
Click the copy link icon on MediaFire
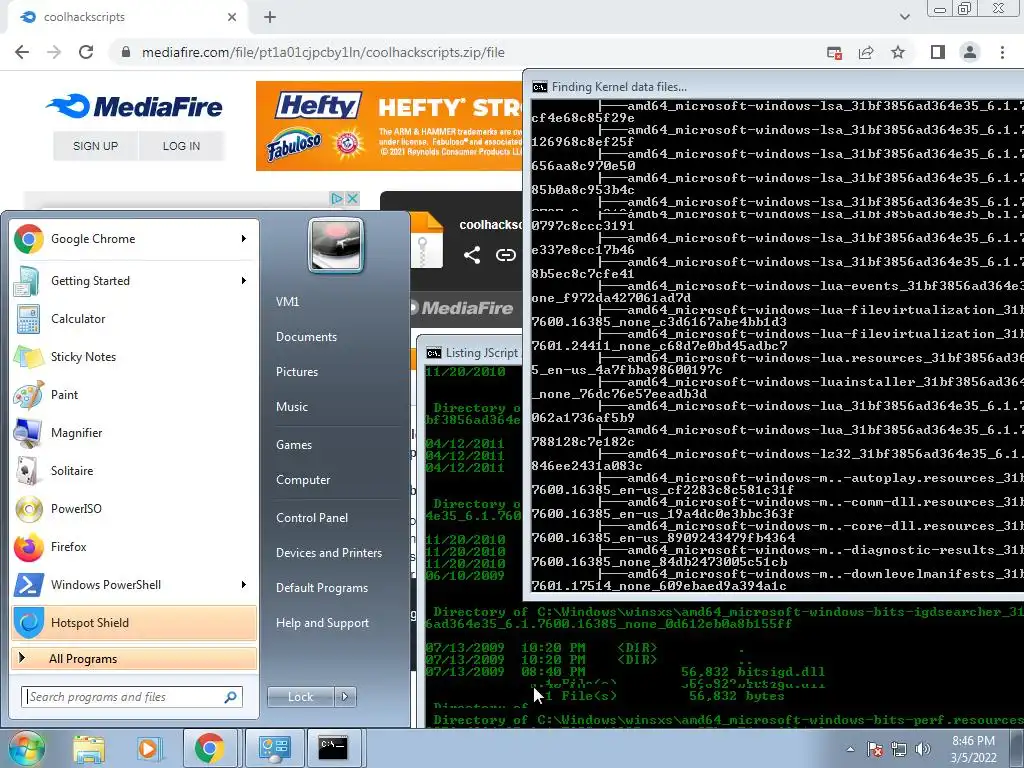[505, 255]
